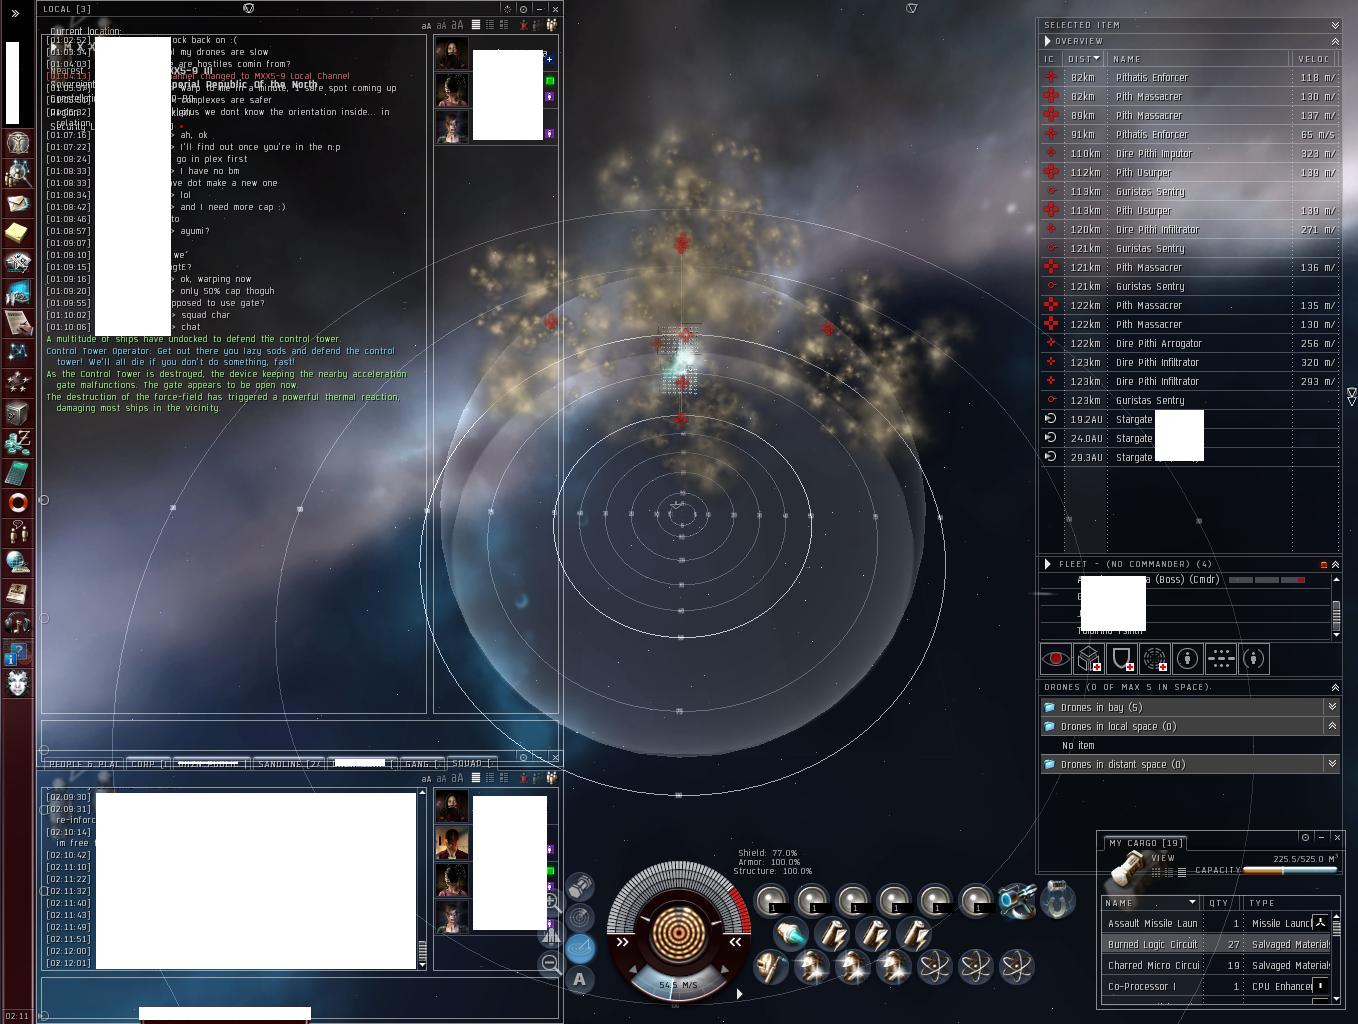Broadcast need shield using the shield icon
The height and width of the screenshot is (1024, 1358).
point(1122,659)
